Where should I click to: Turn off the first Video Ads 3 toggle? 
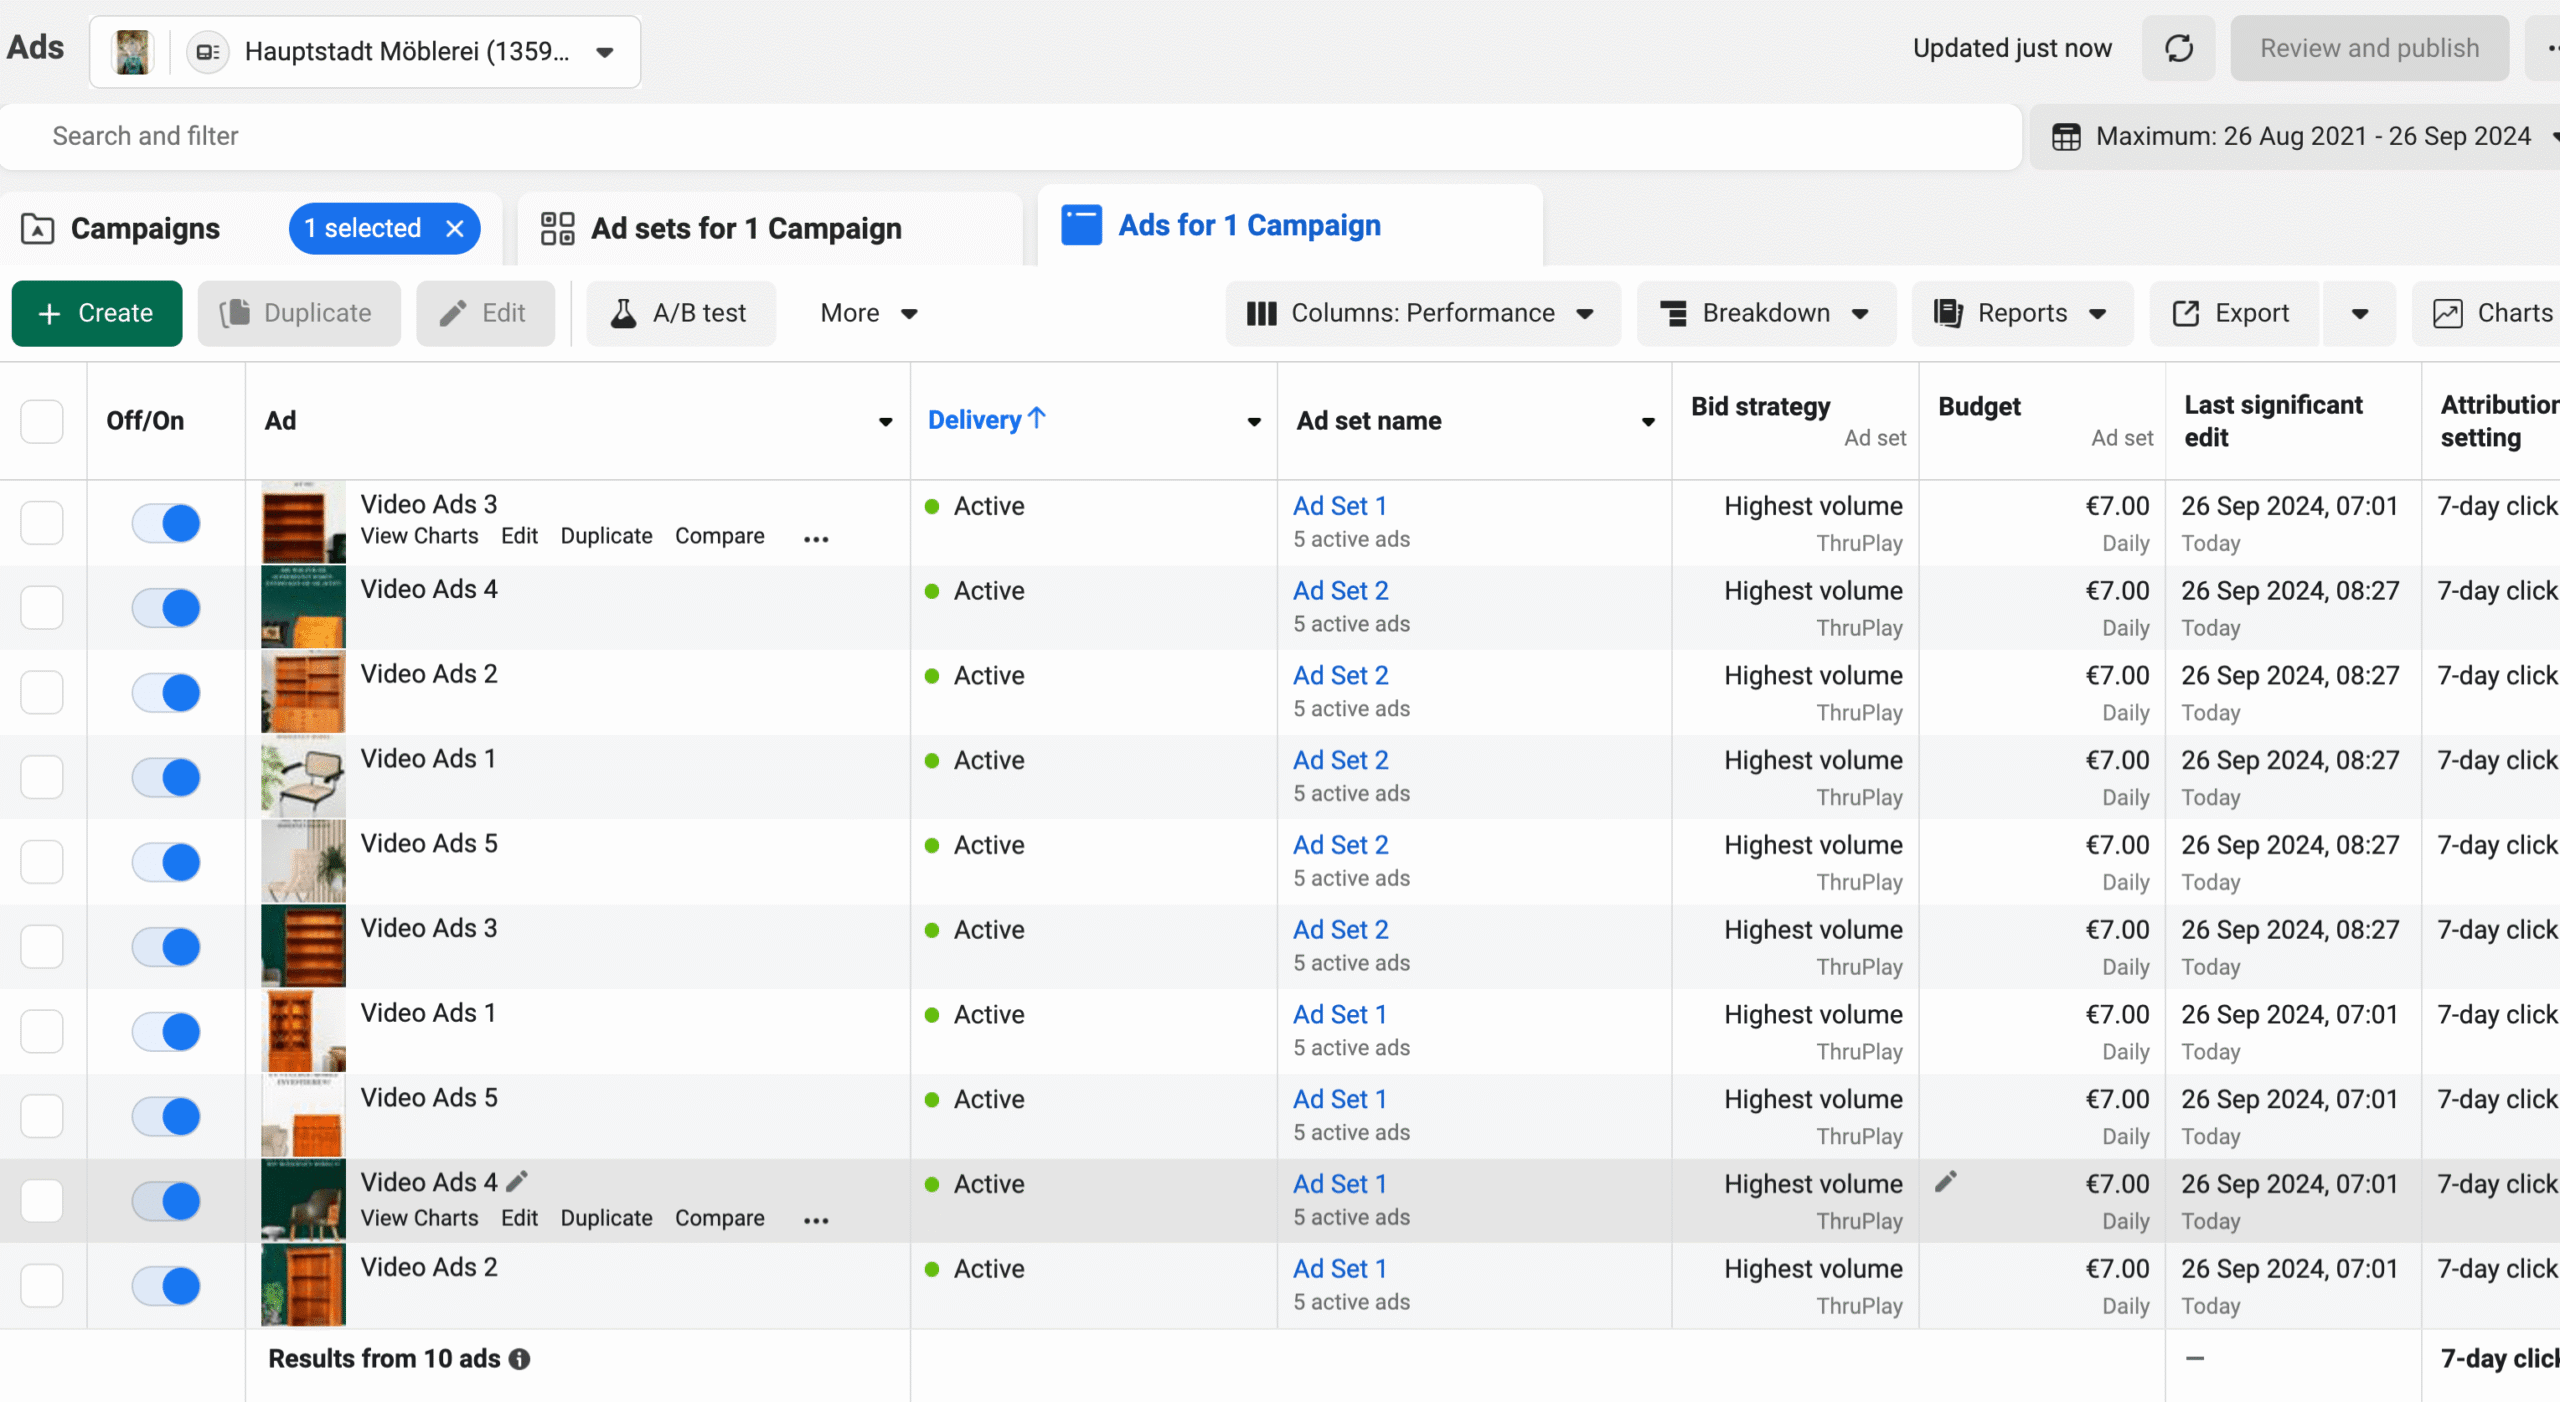(166, 522)
